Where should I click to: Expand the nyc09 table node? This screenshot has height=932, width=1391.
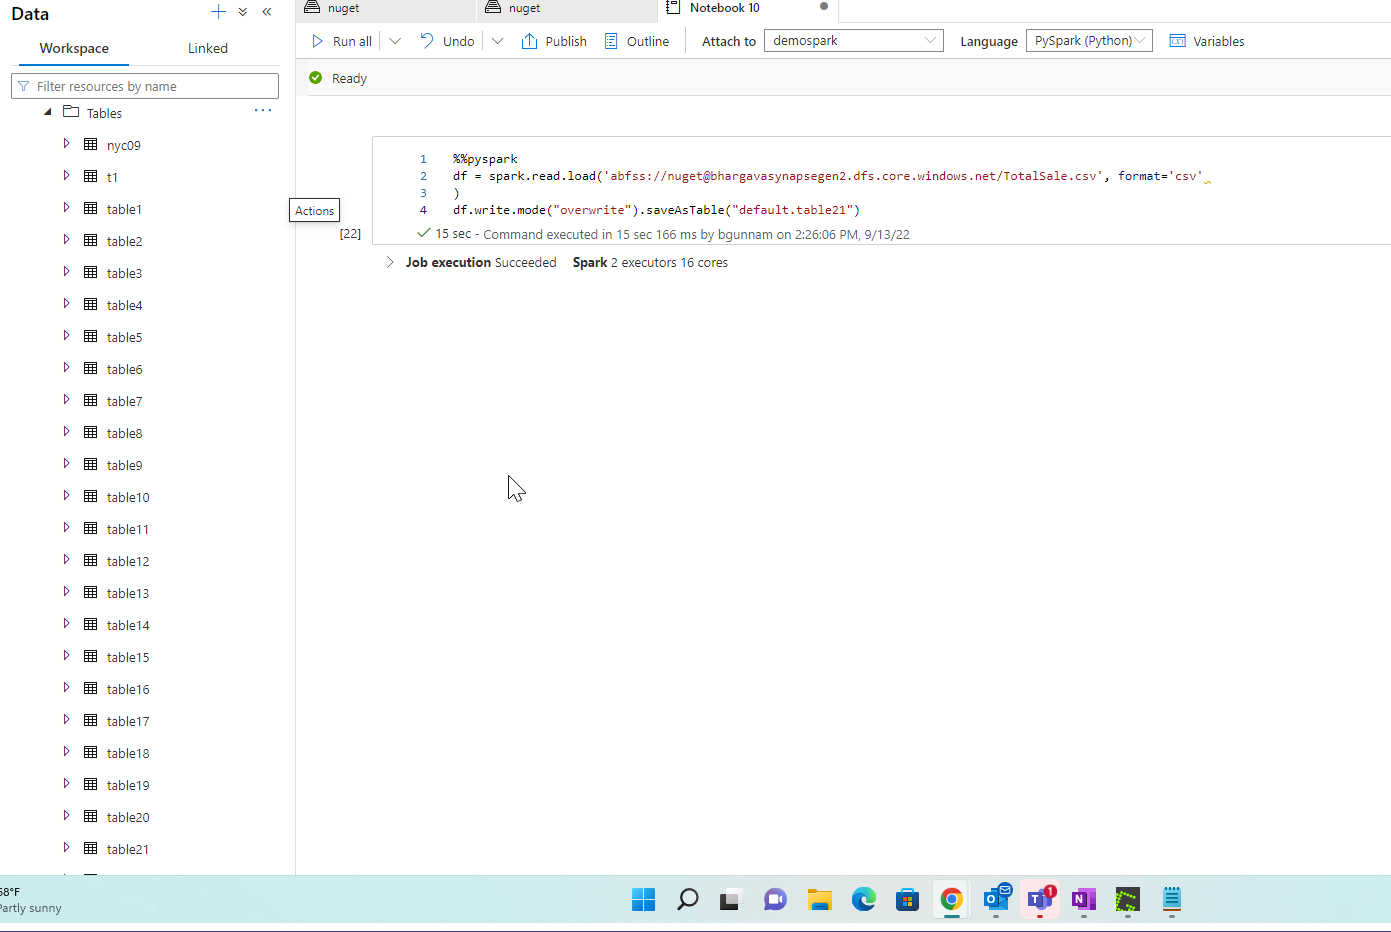click(x=66, y=144)
